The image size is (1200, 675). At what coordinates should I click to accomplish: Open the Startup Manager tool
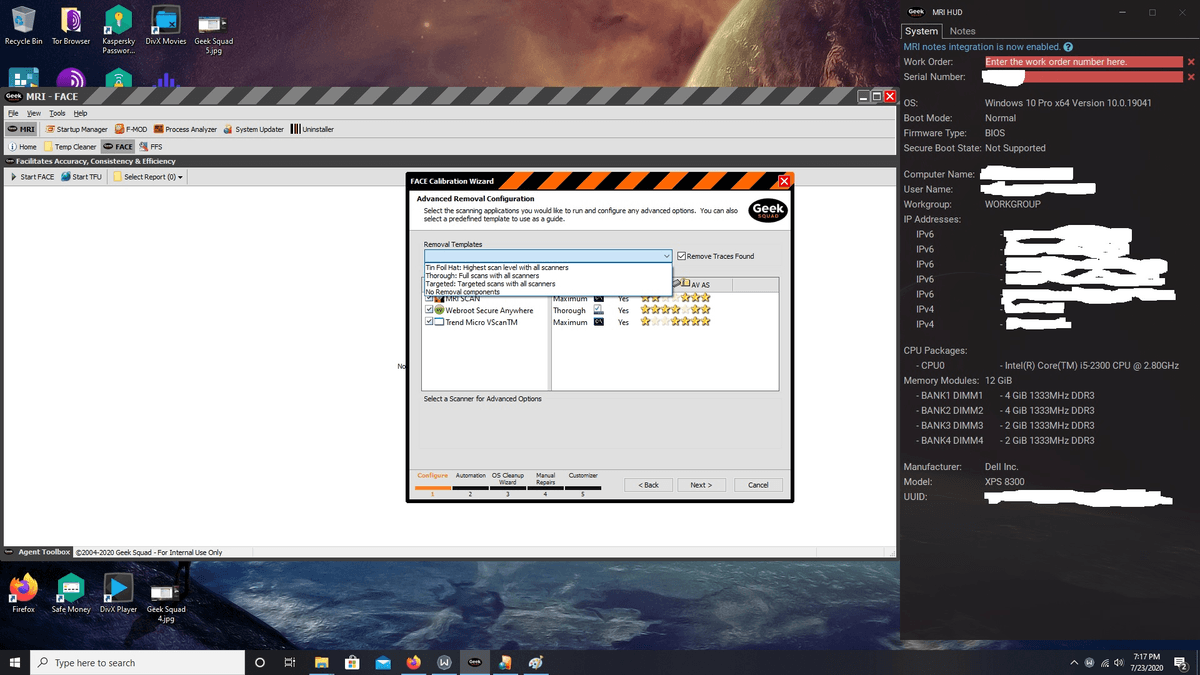[76, 129]
